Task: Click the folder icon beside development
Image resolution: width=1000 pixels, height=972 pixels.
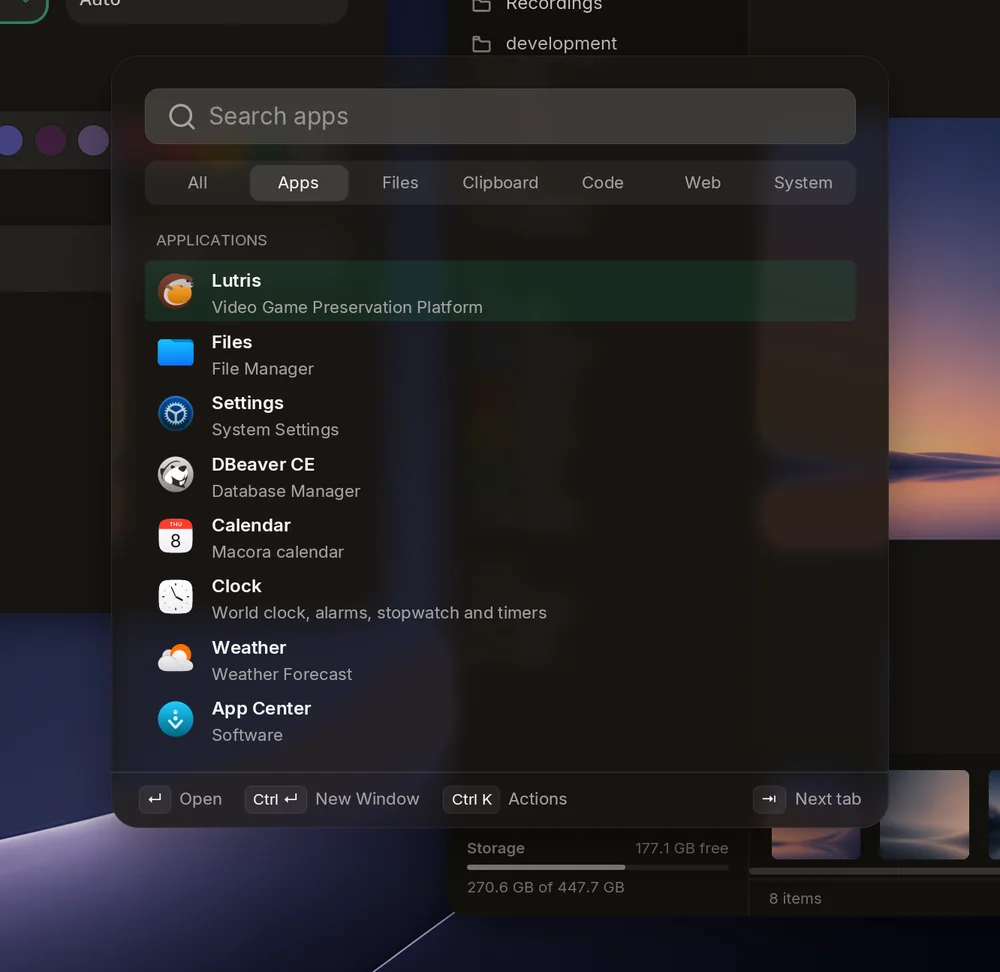Action: click(482, 44)
